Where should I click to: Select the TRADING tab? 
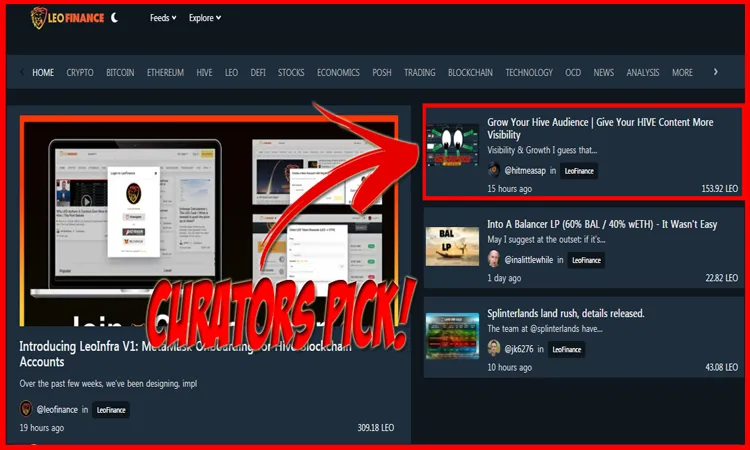pyautogui.click(x=419, y=73)
